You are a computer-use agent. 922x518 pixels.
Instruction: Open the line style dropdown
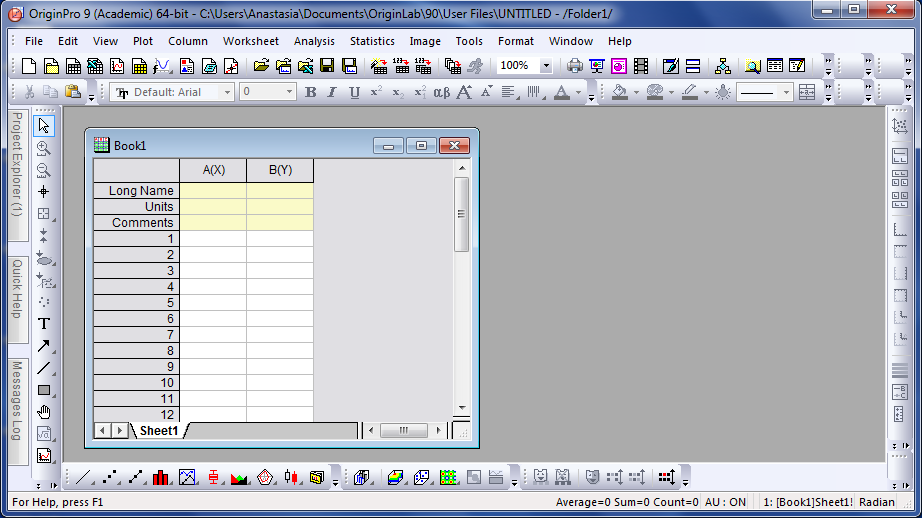786,92
